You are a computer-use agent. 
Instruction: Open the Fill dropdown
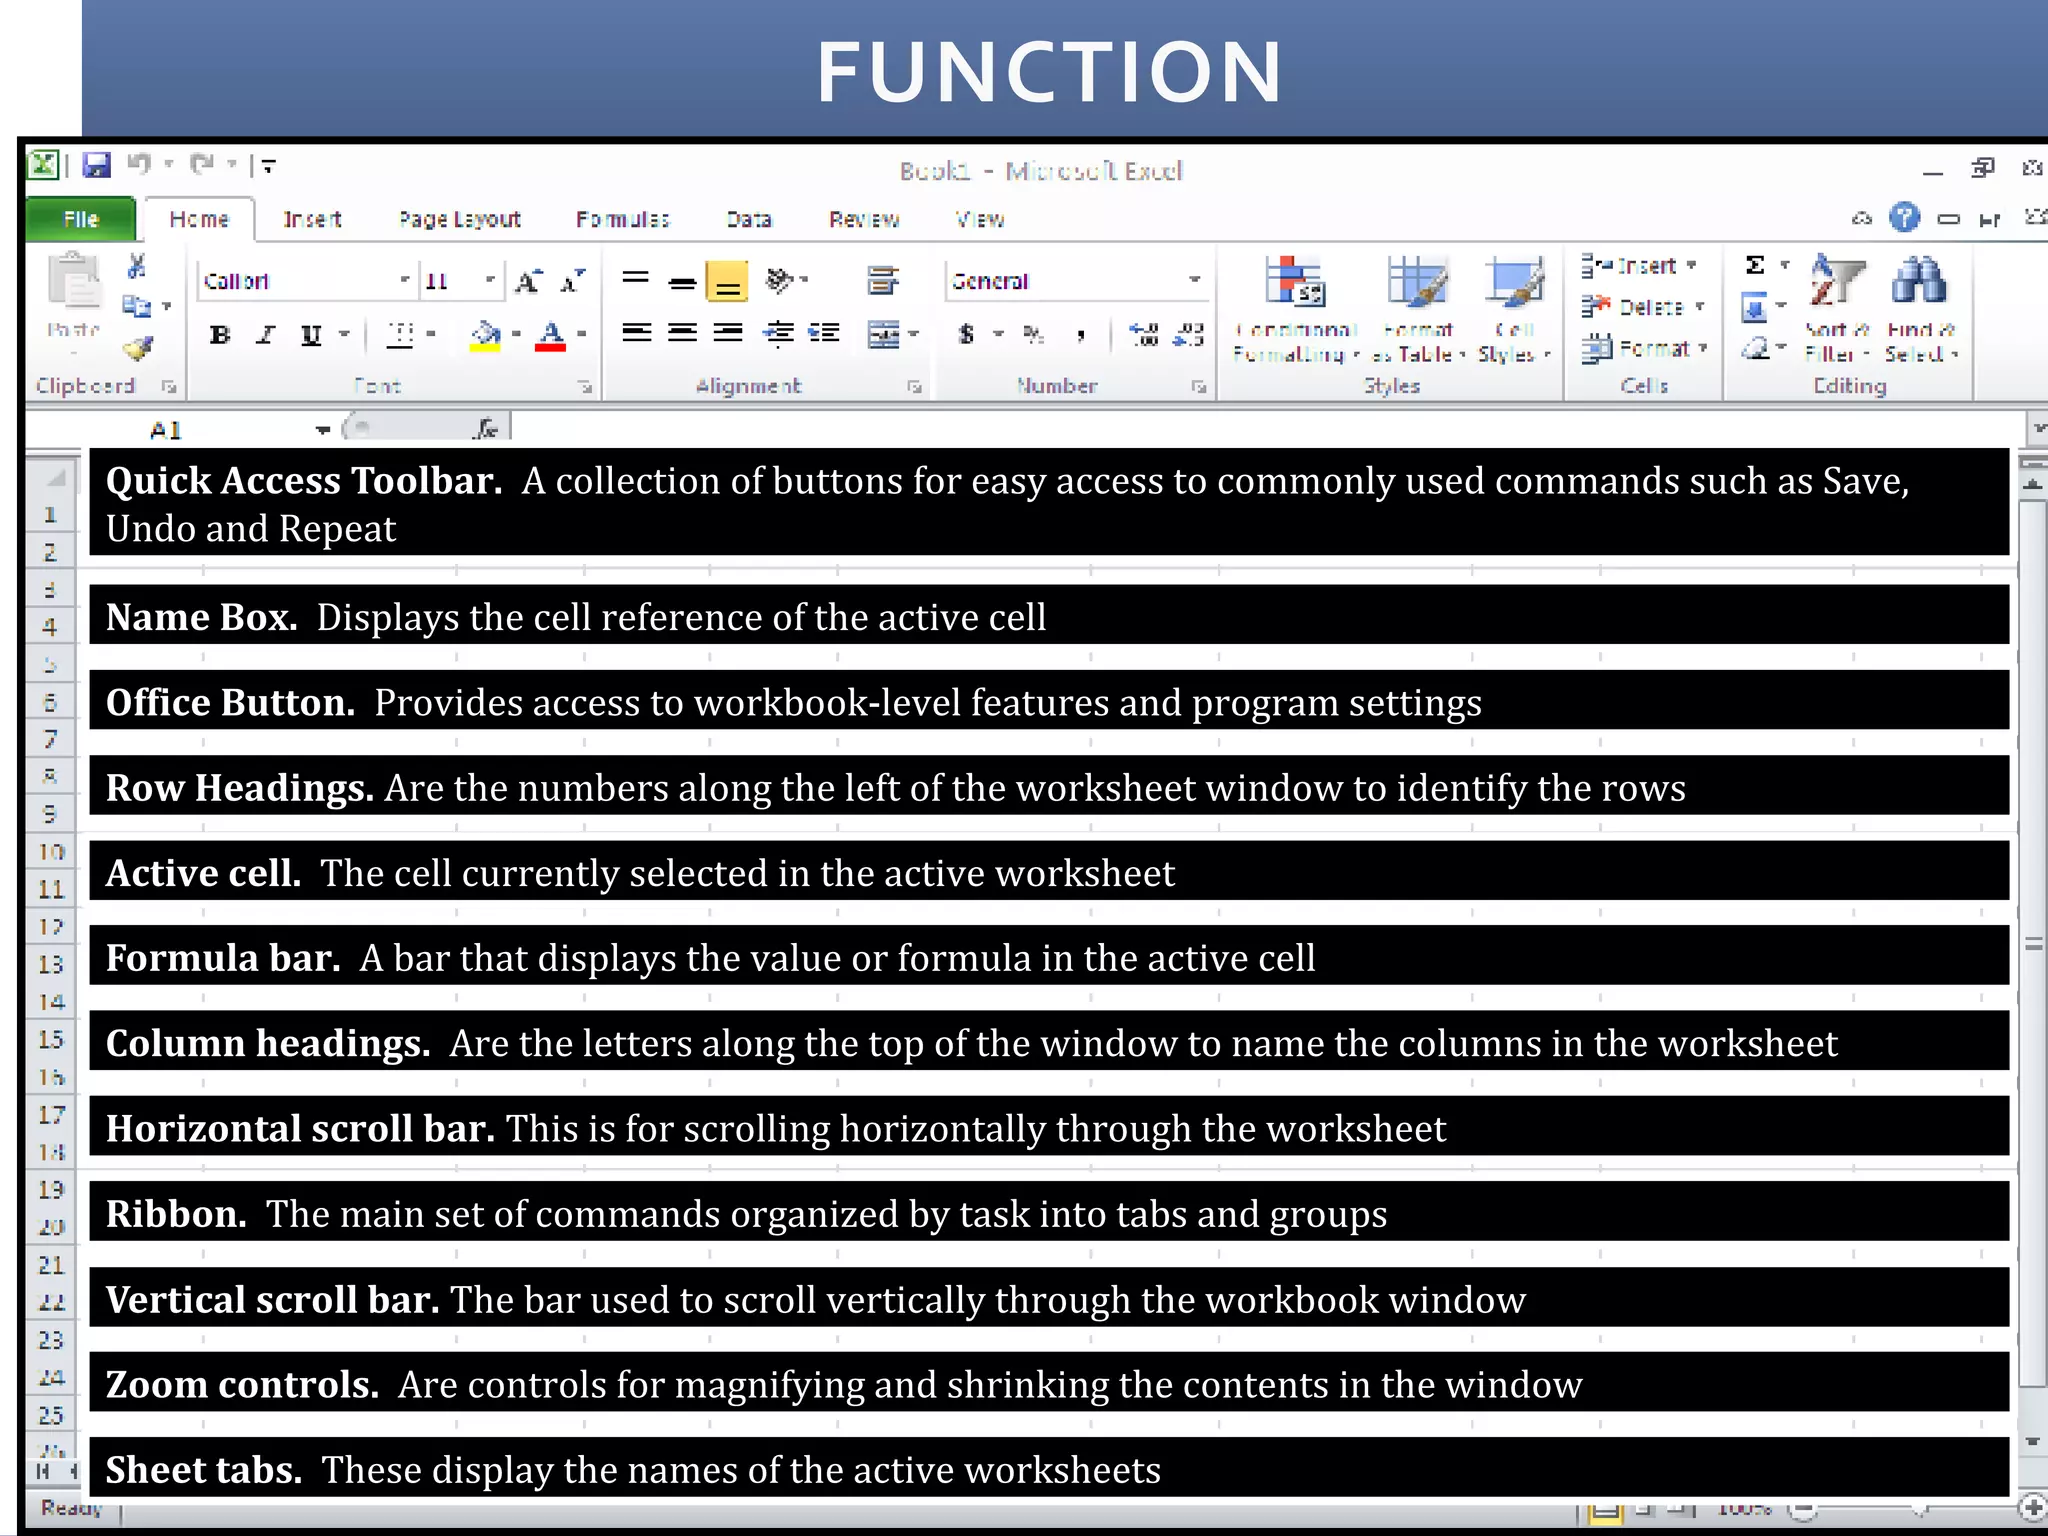1763,307
